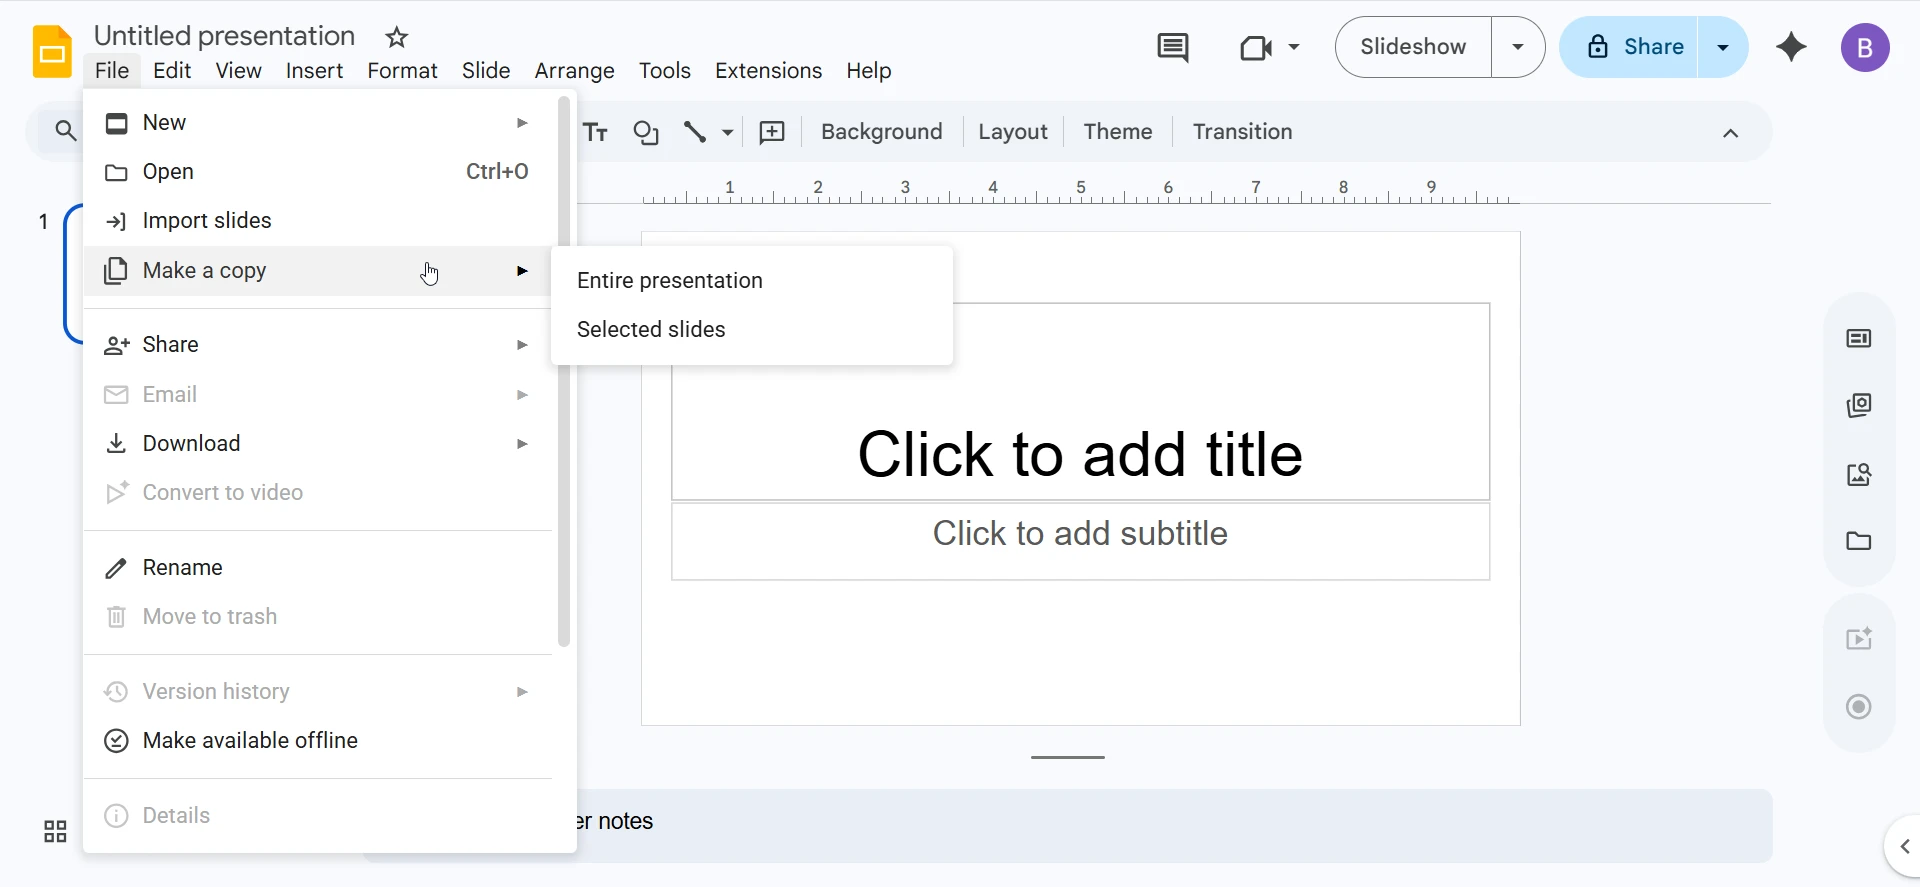Open the Gemini sparkle icon
This screenshot has height=887, width=1920.
pyautogui.click(x=1791, y=47)
